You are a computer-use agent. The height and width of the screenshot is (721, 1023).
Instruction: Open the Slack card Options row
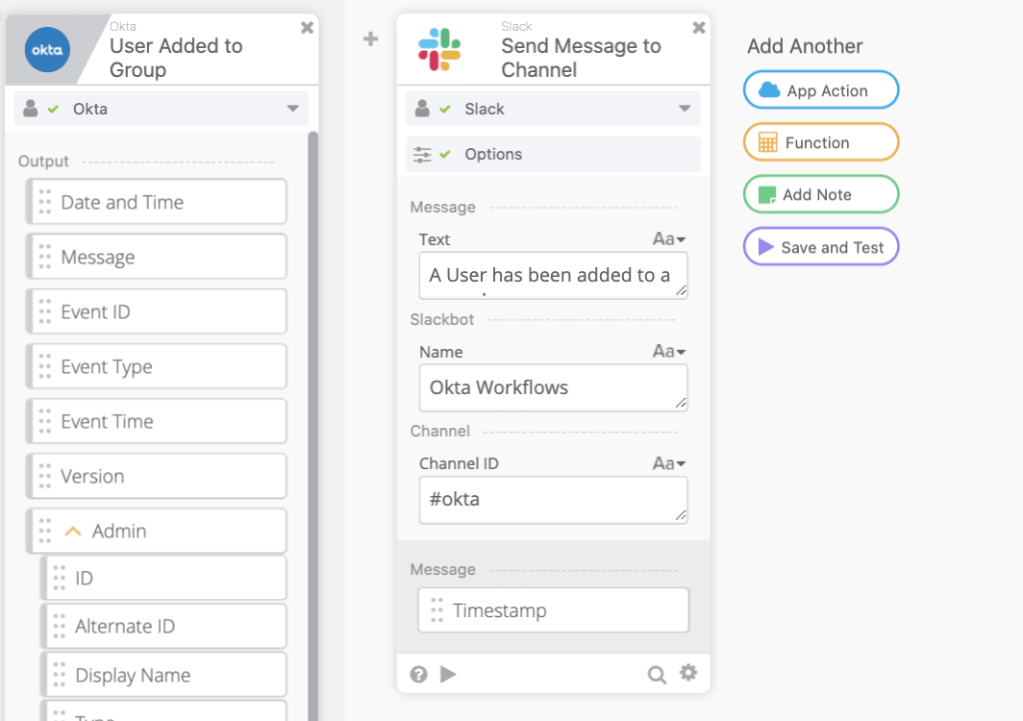tap(553, 154)
